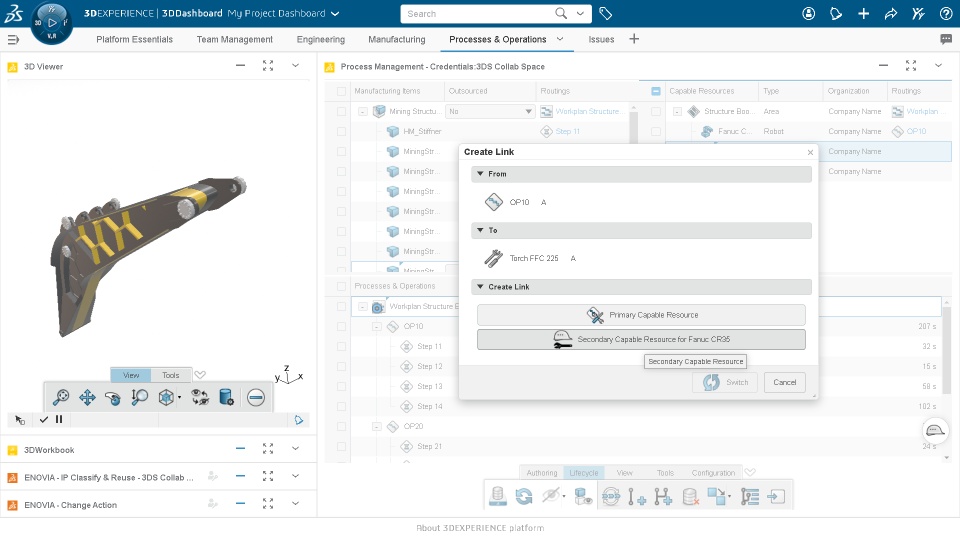
Task: Select the pan arrows tool
Action: 88,397
